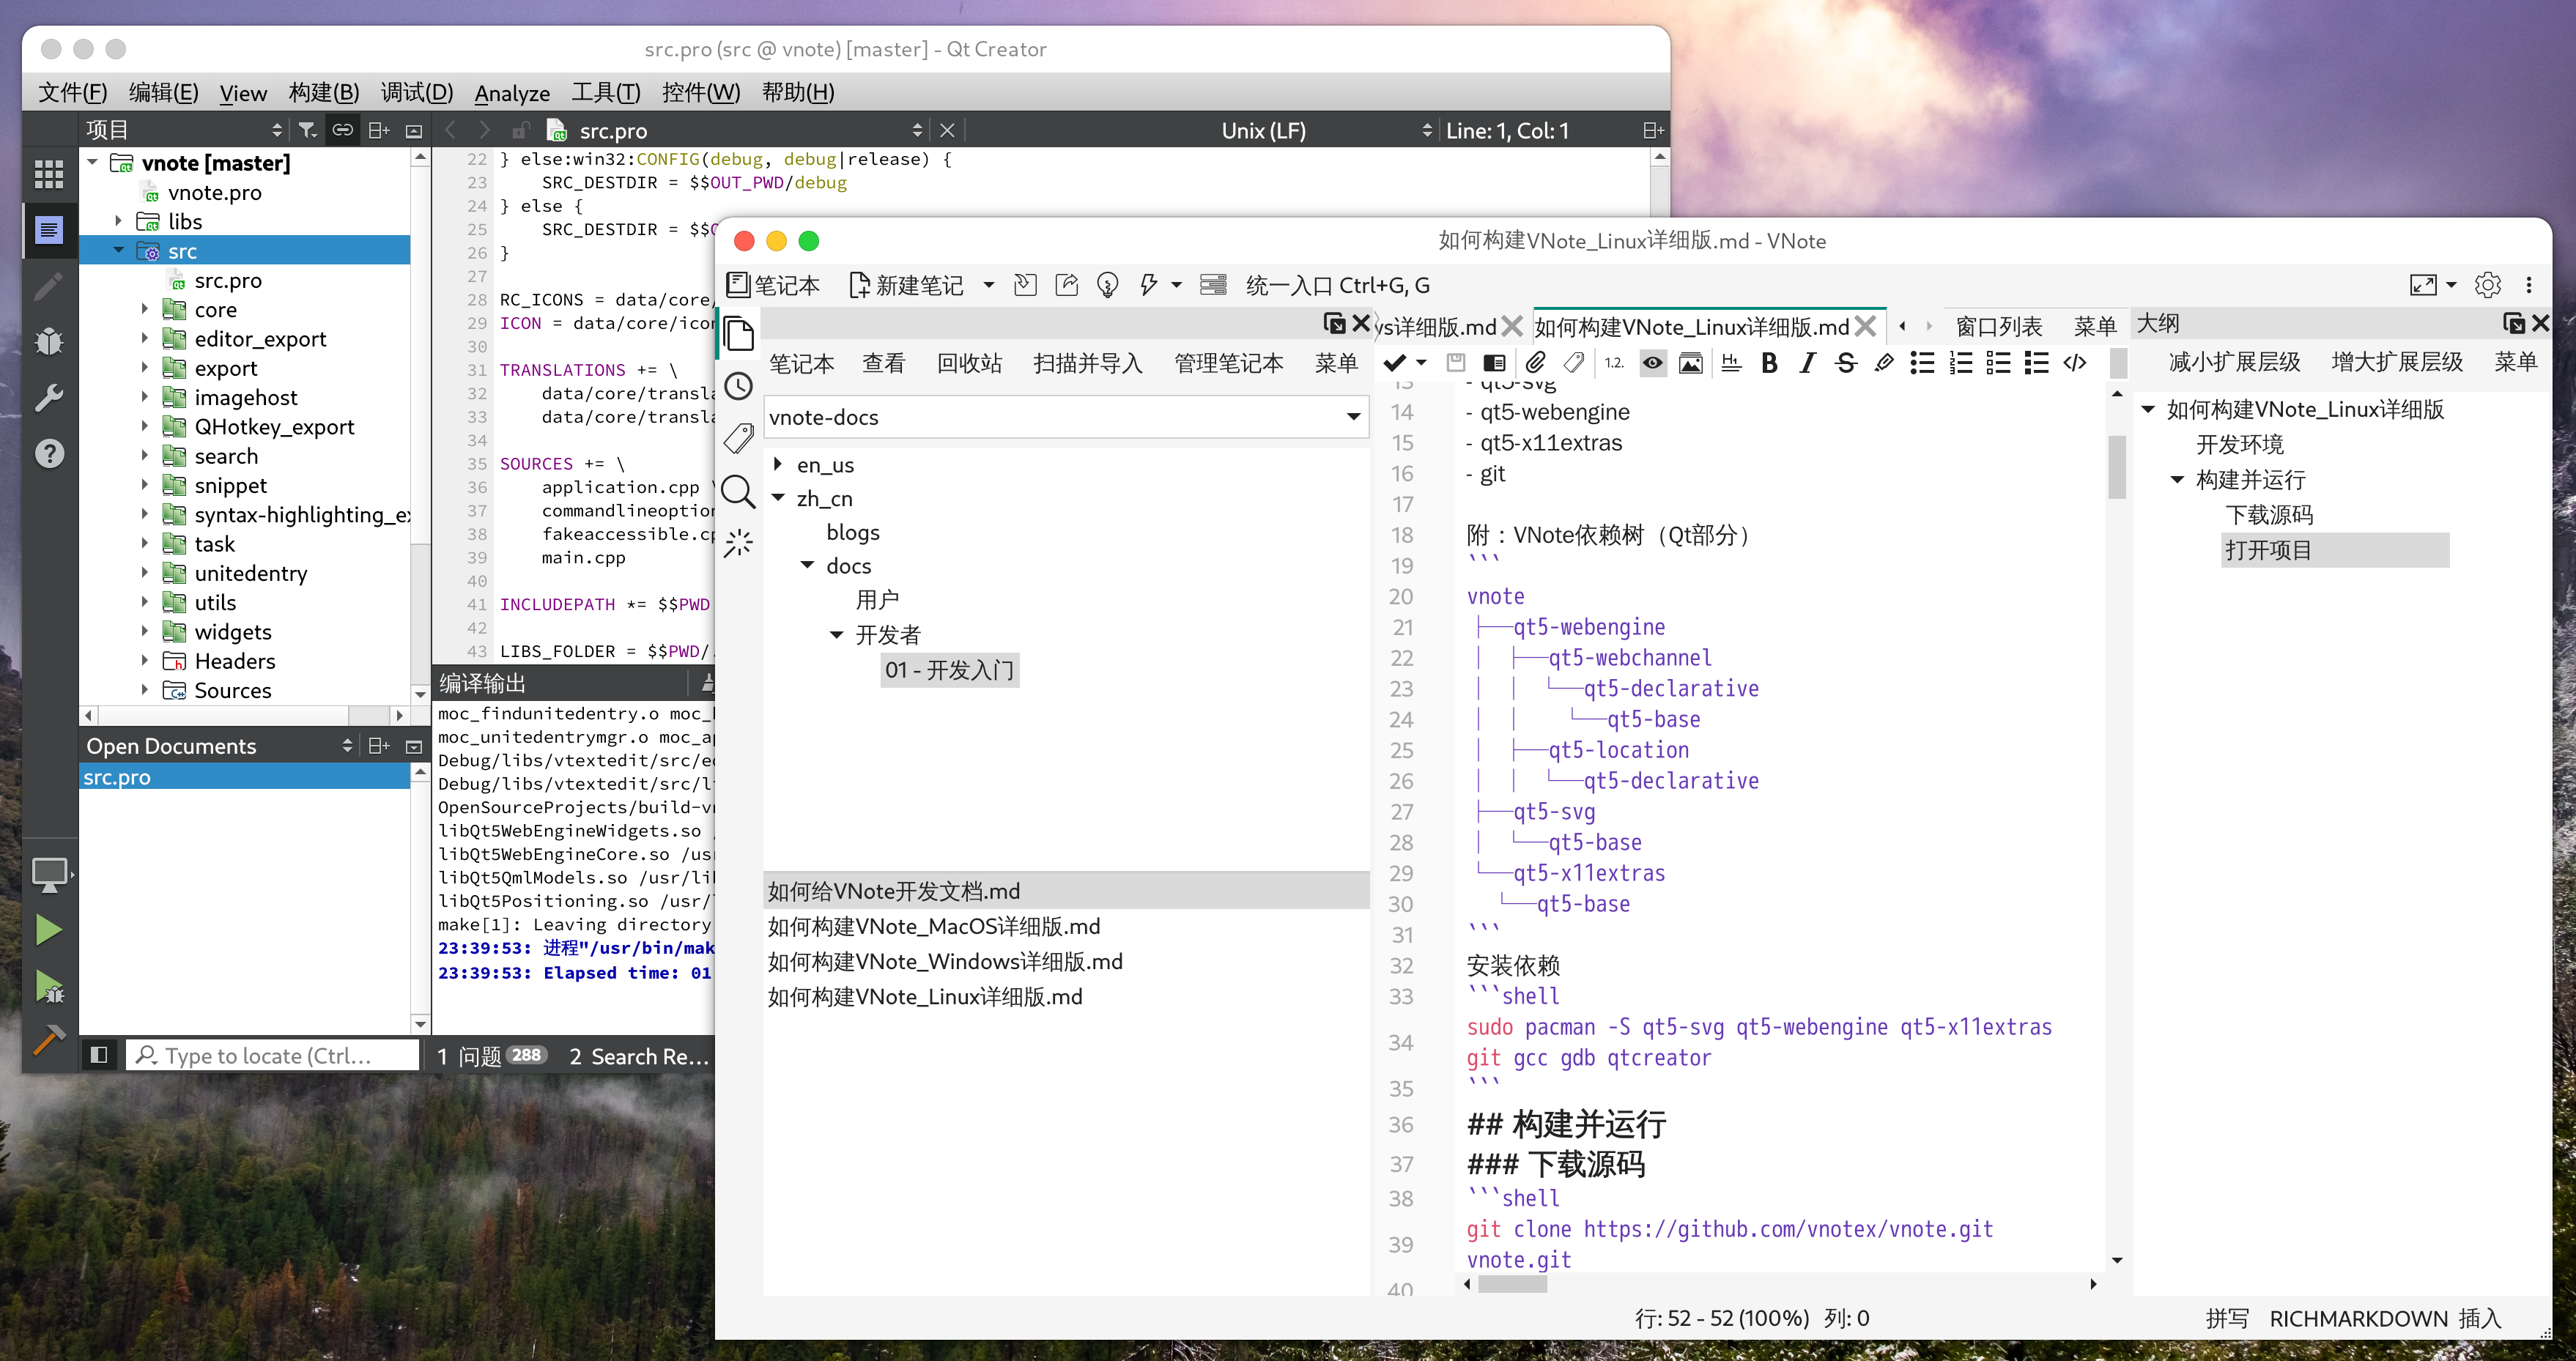The width and height of the screenshot is (2576, 1361).
Task: Toggle section number 1.2. button
Action: [x=1614, y=363]
